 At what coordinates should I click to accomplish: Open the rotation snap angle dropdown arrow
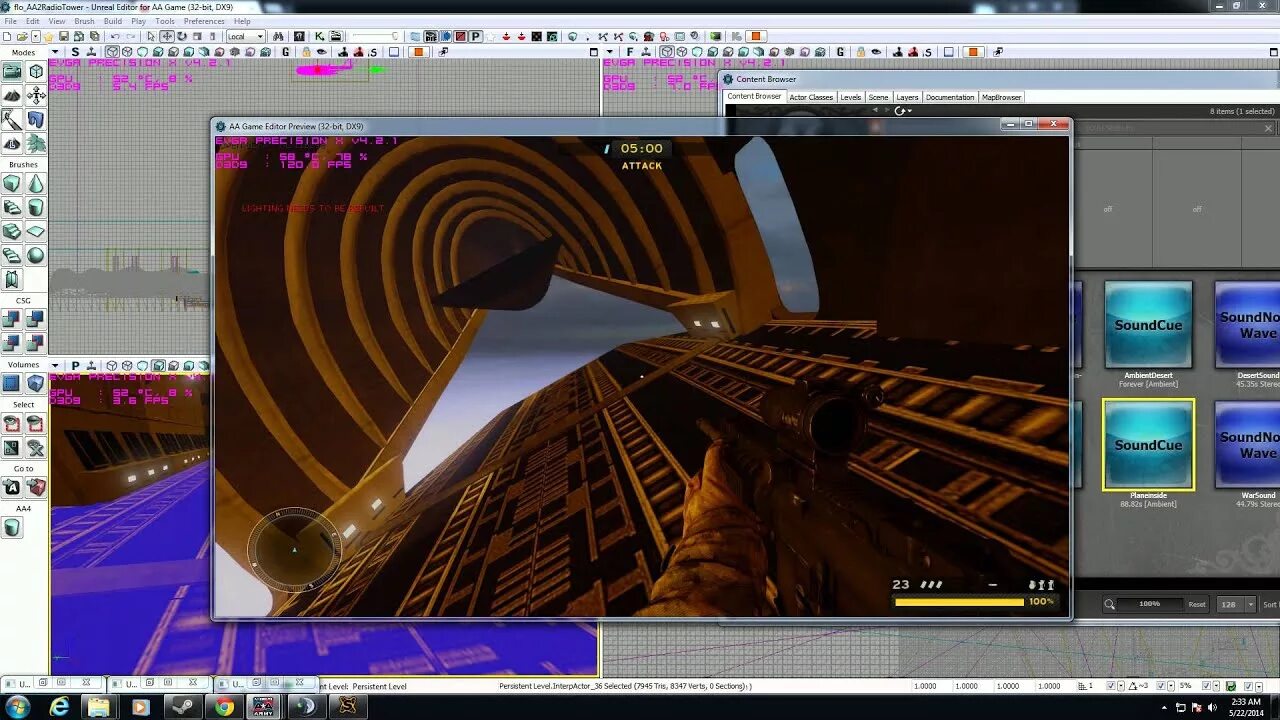(x=1170, y=686)
